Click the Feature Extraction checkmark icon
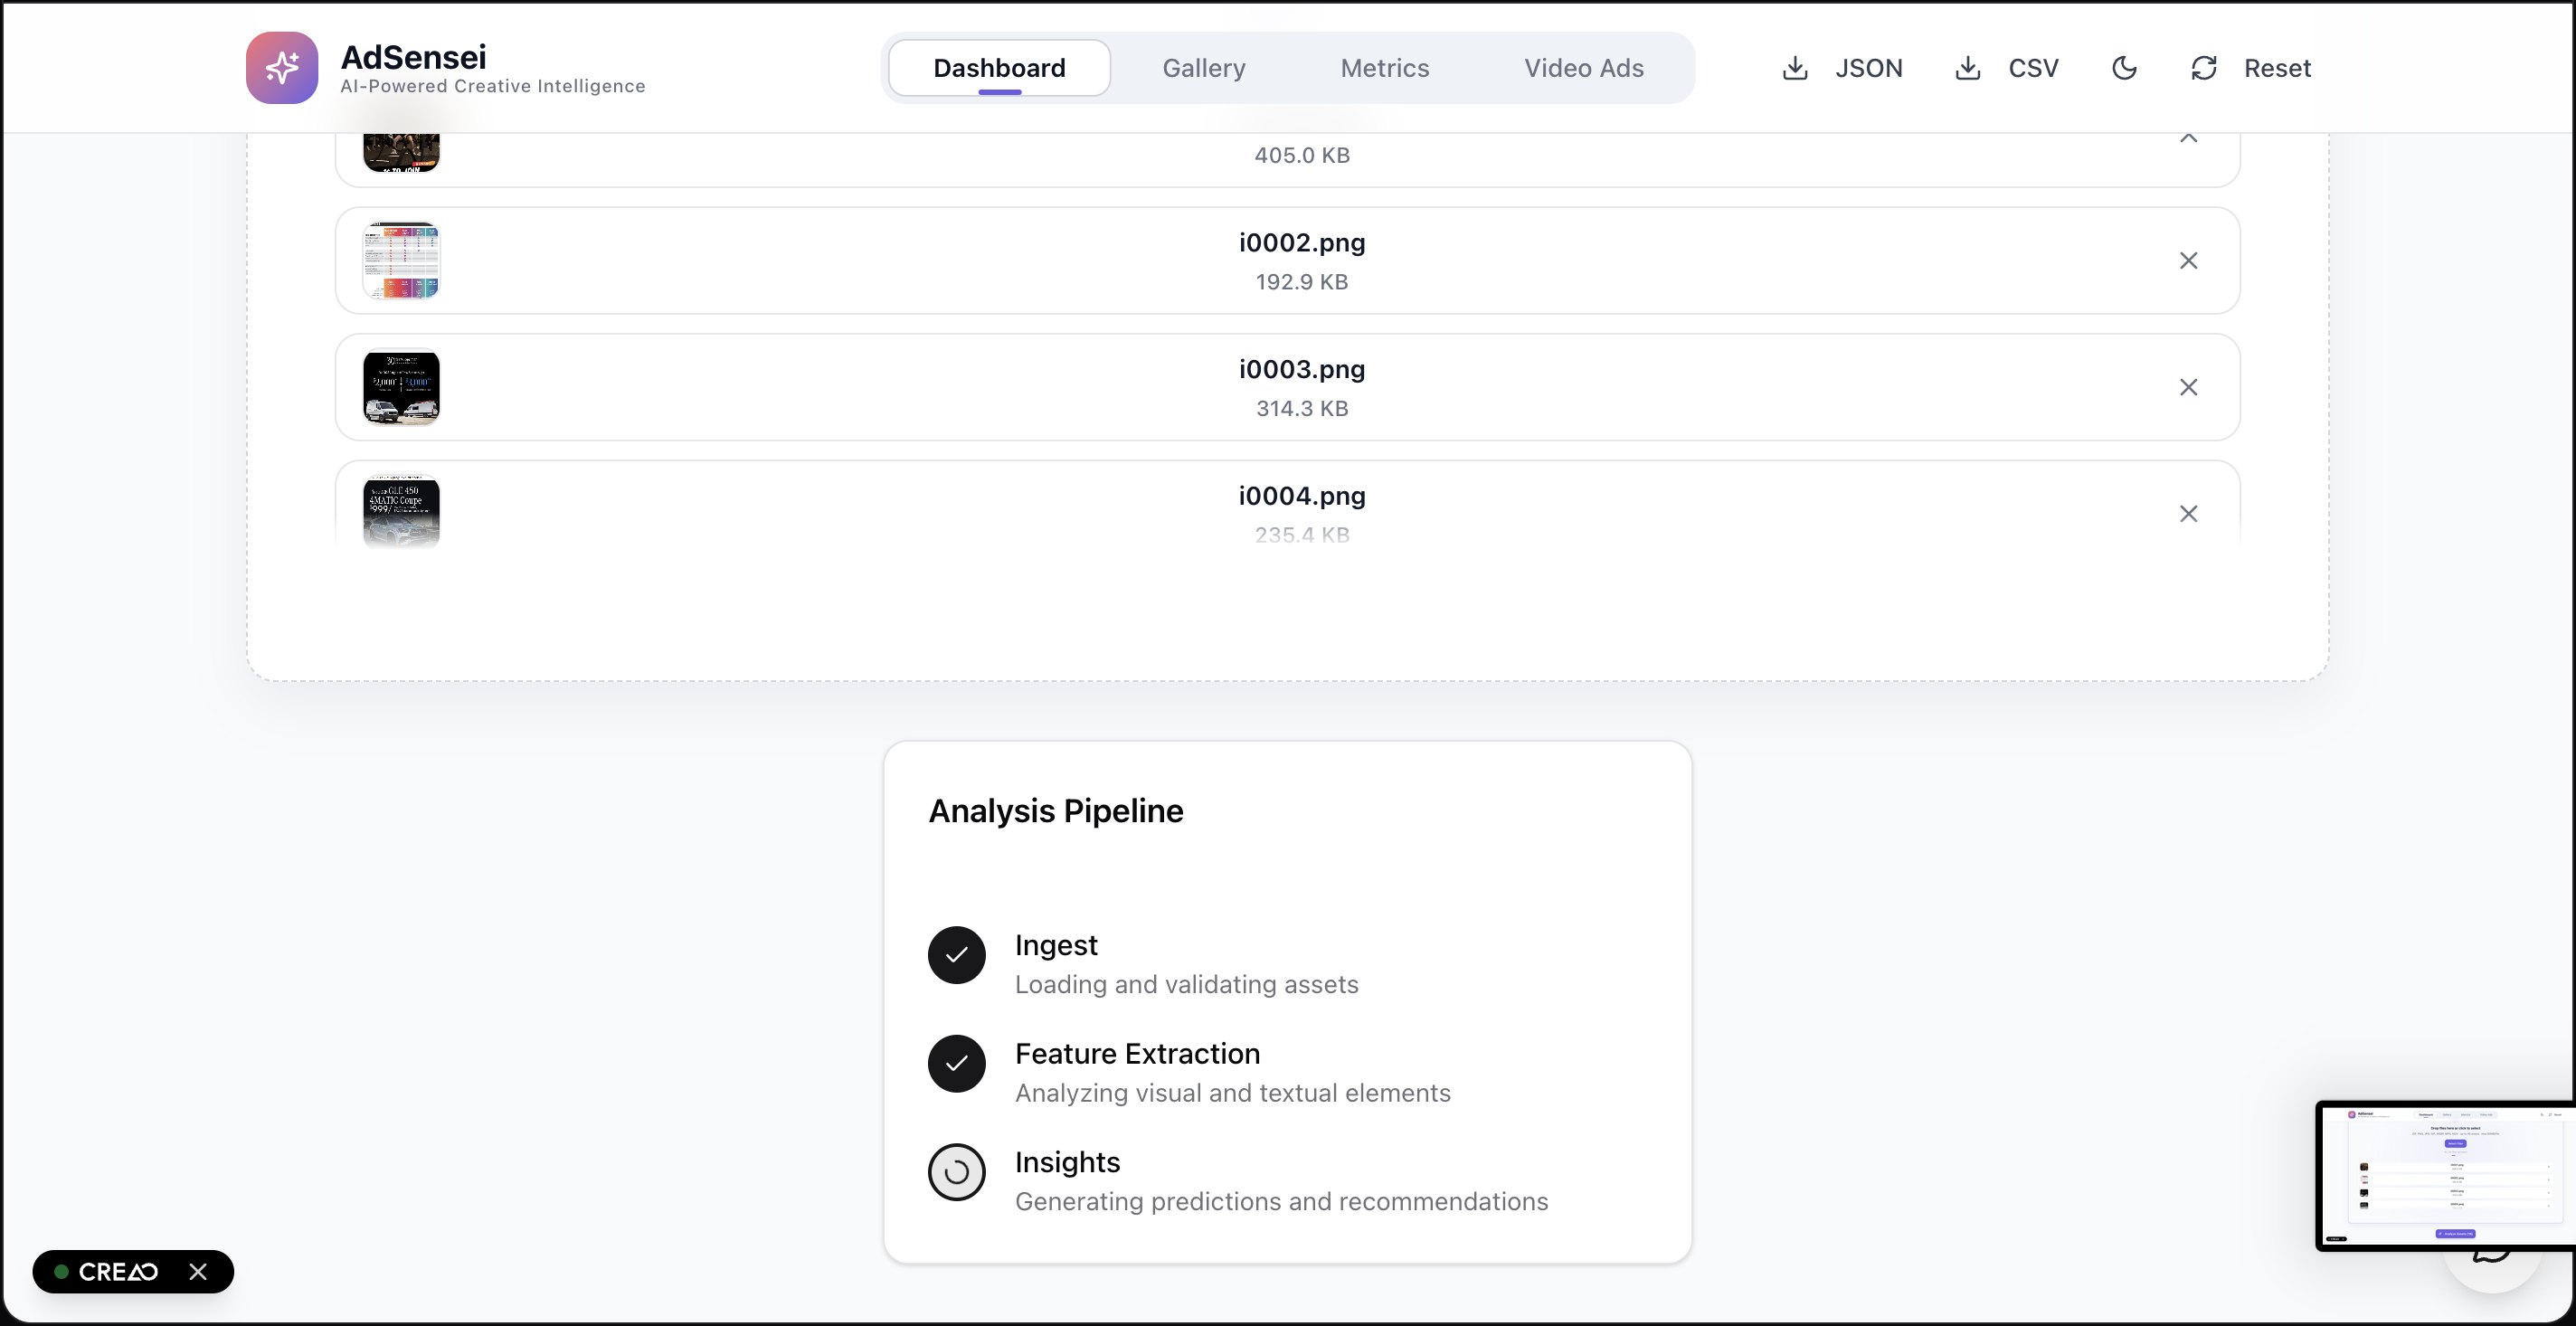Screen dimensions: 2576x1326 click(956, 1063)
